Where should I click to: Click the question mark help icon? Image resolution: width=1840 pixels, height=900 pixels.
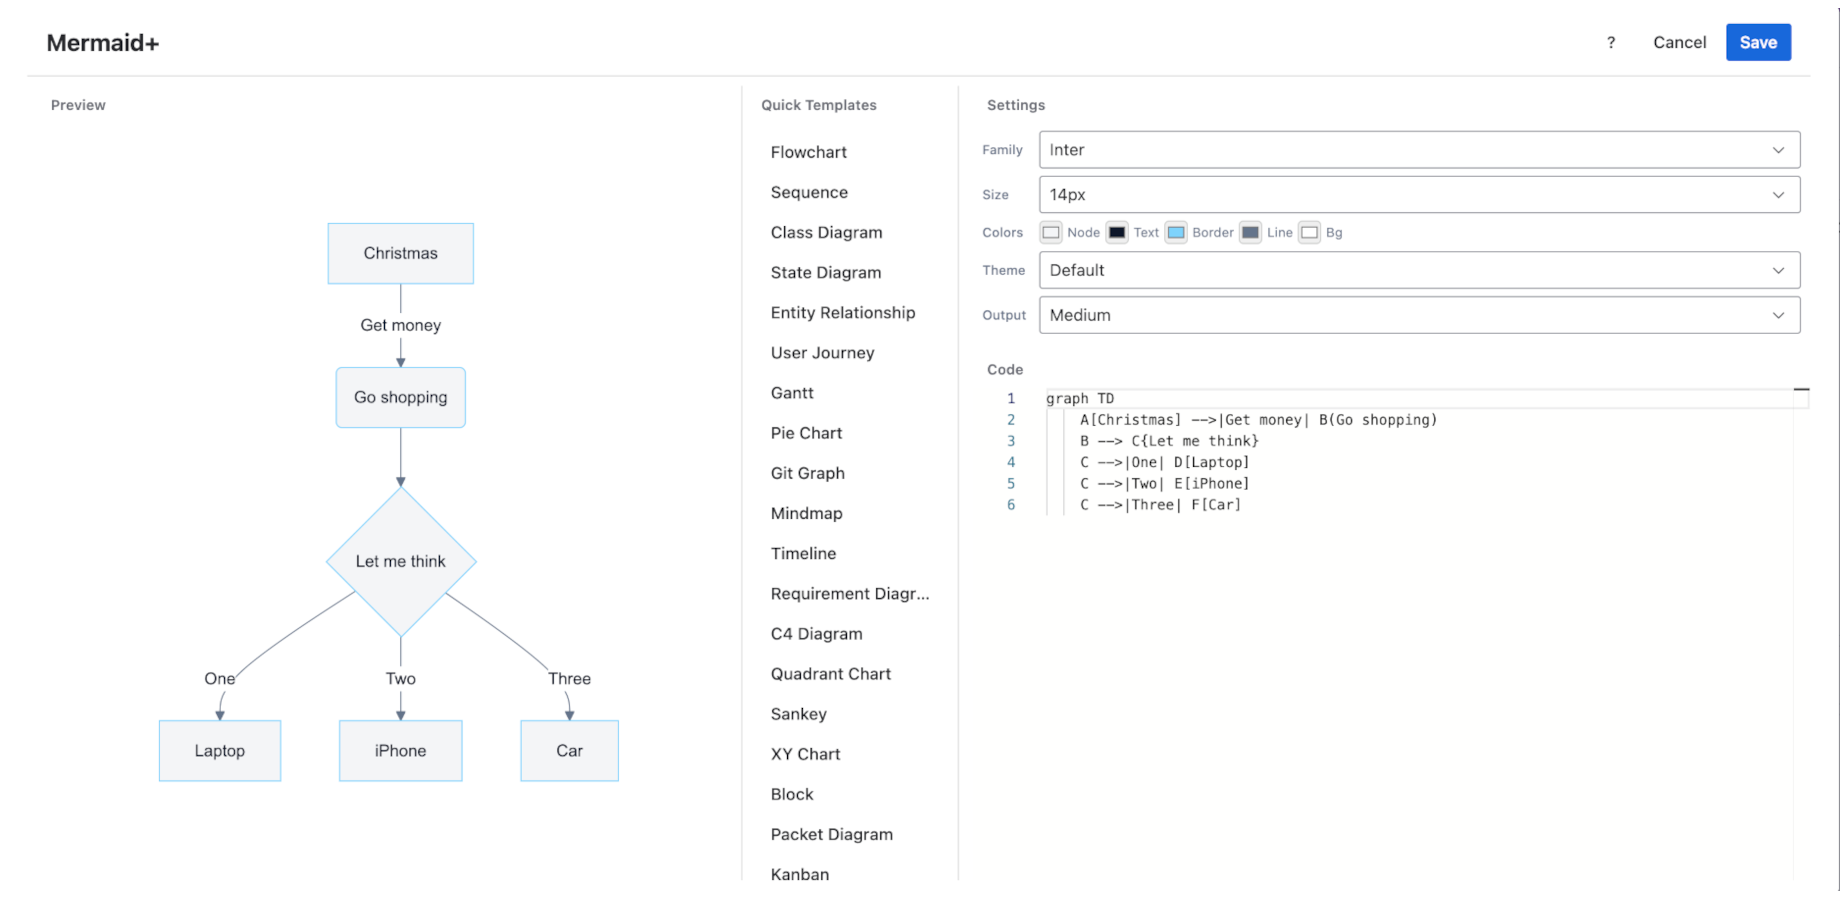pos(1611,42)
